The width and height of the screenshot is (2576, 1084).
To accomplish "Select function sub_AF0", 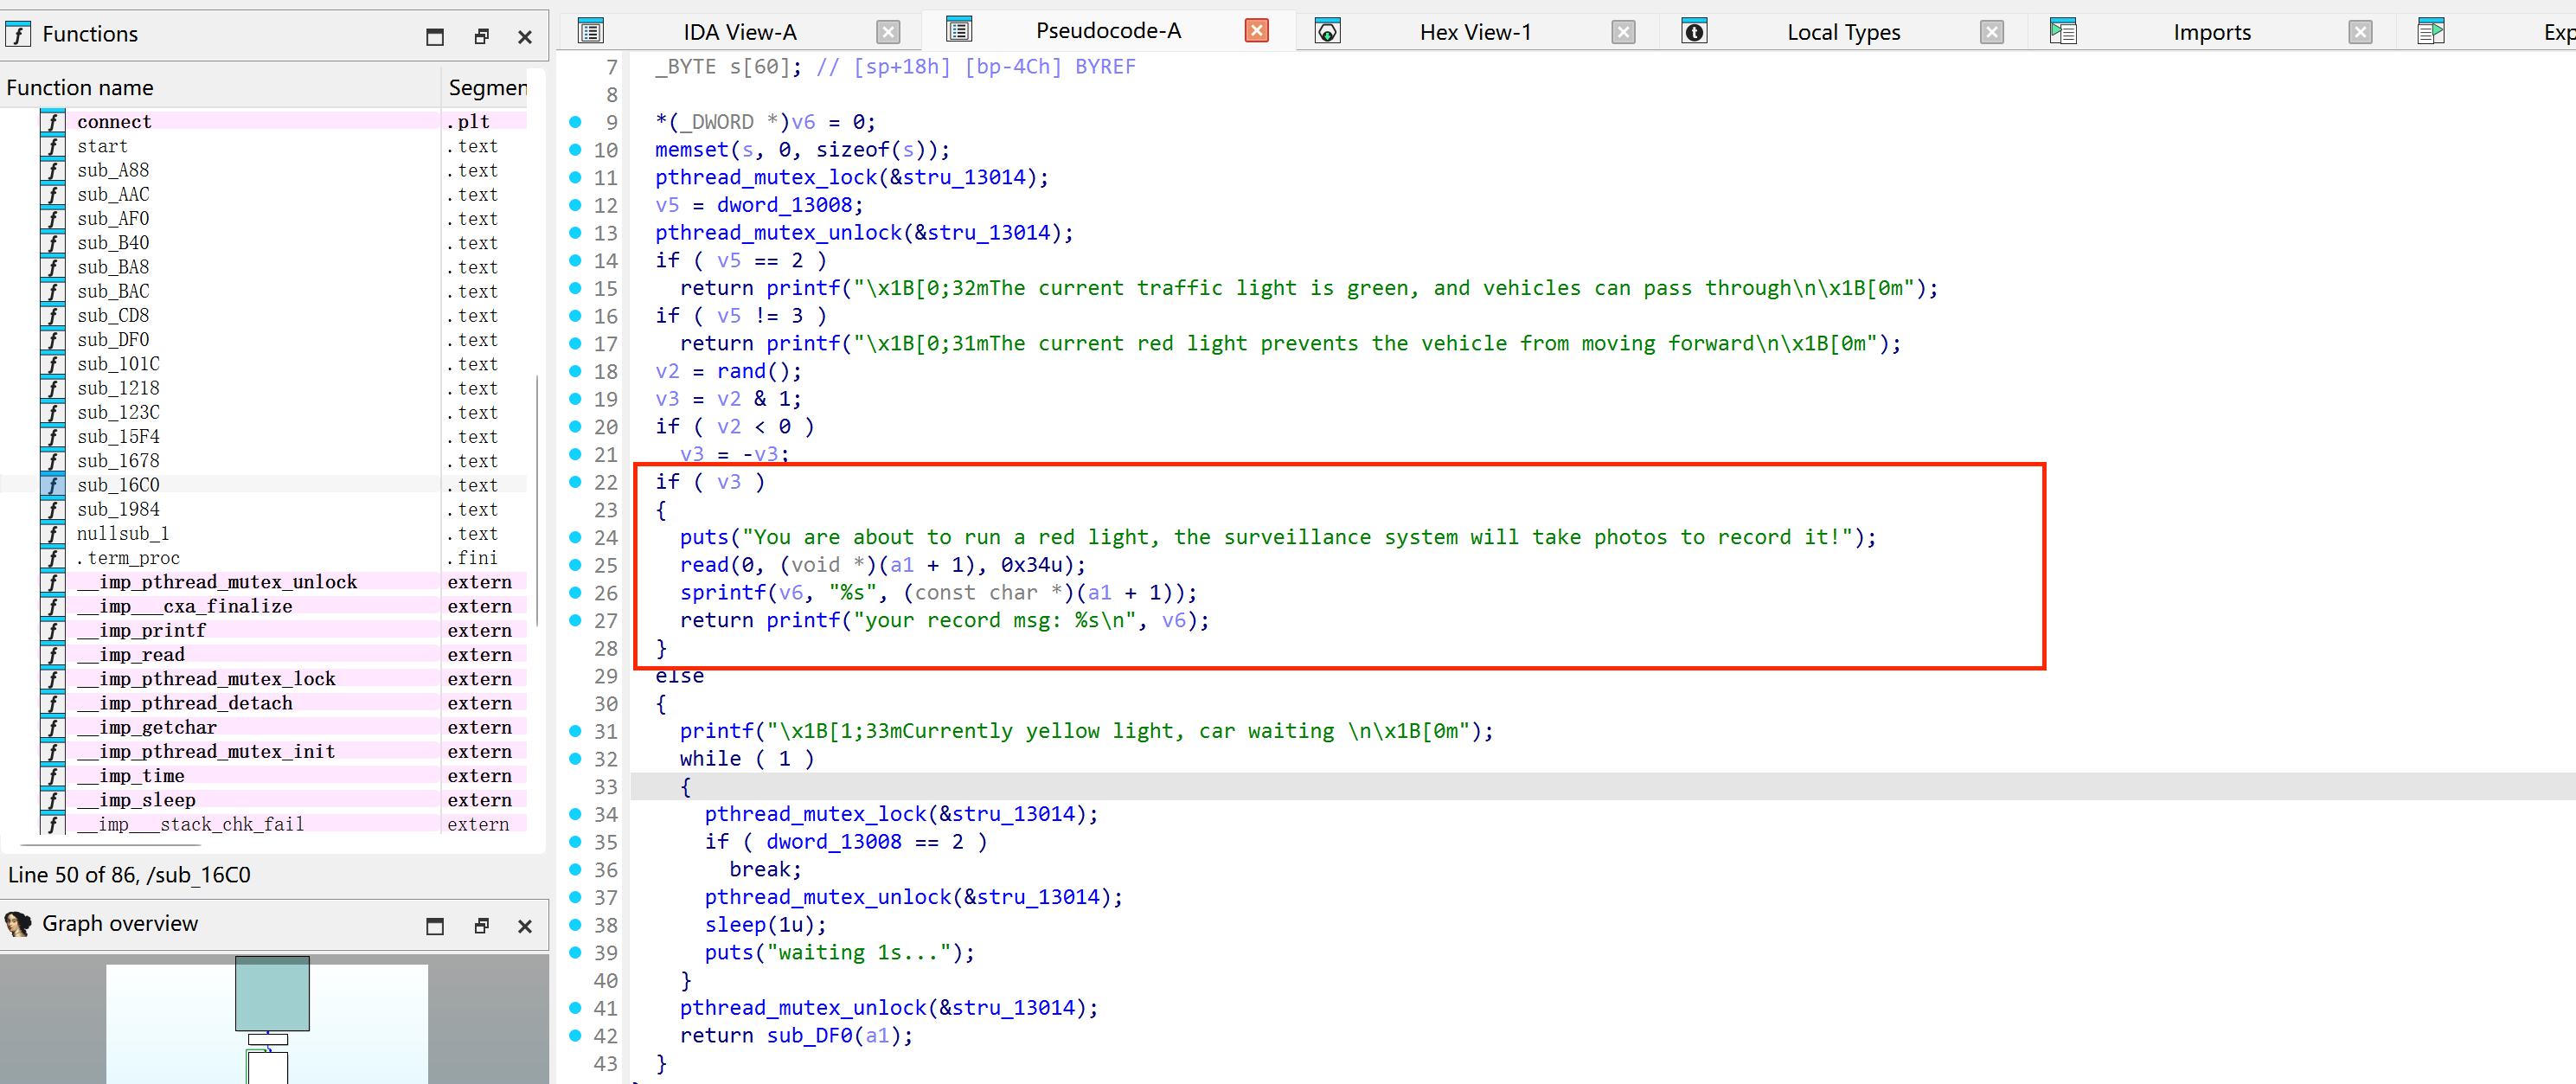I will click(x=264, y=218).
